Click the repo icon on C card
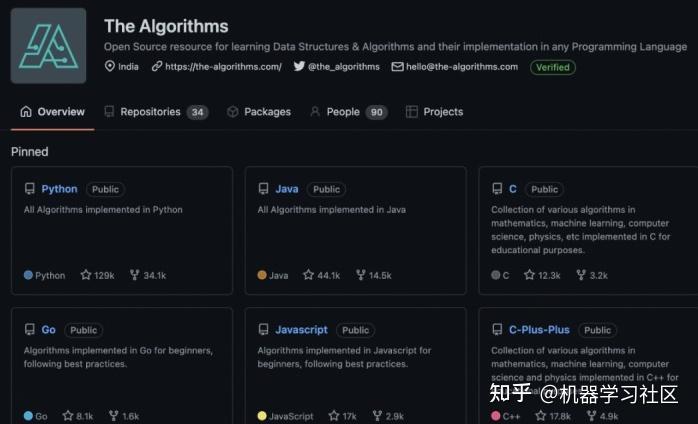This screenshot has height=424, width=698. pos(497,189)
